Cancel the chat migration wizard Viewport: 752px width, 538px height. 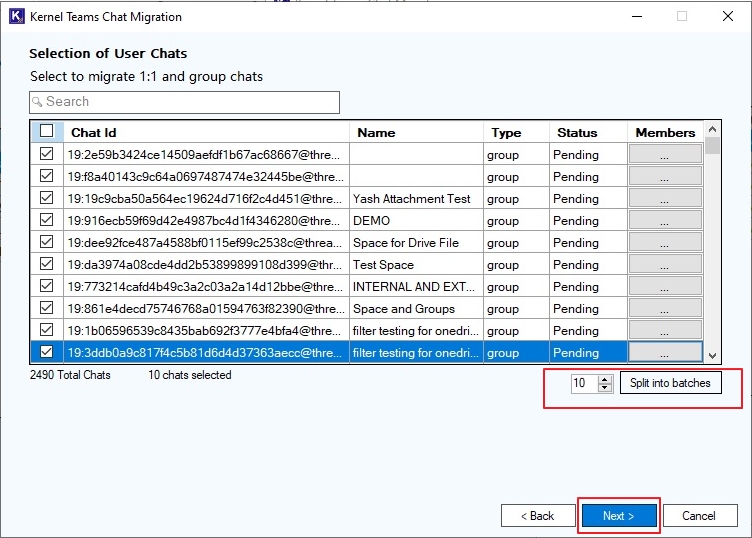coord(700,516)
